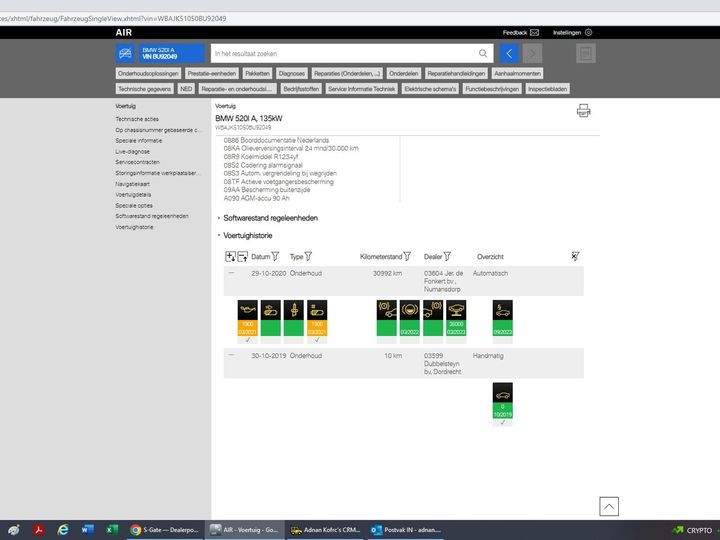
Task: Click engine oil service icon 2020 entry
Action: [248, 318]
